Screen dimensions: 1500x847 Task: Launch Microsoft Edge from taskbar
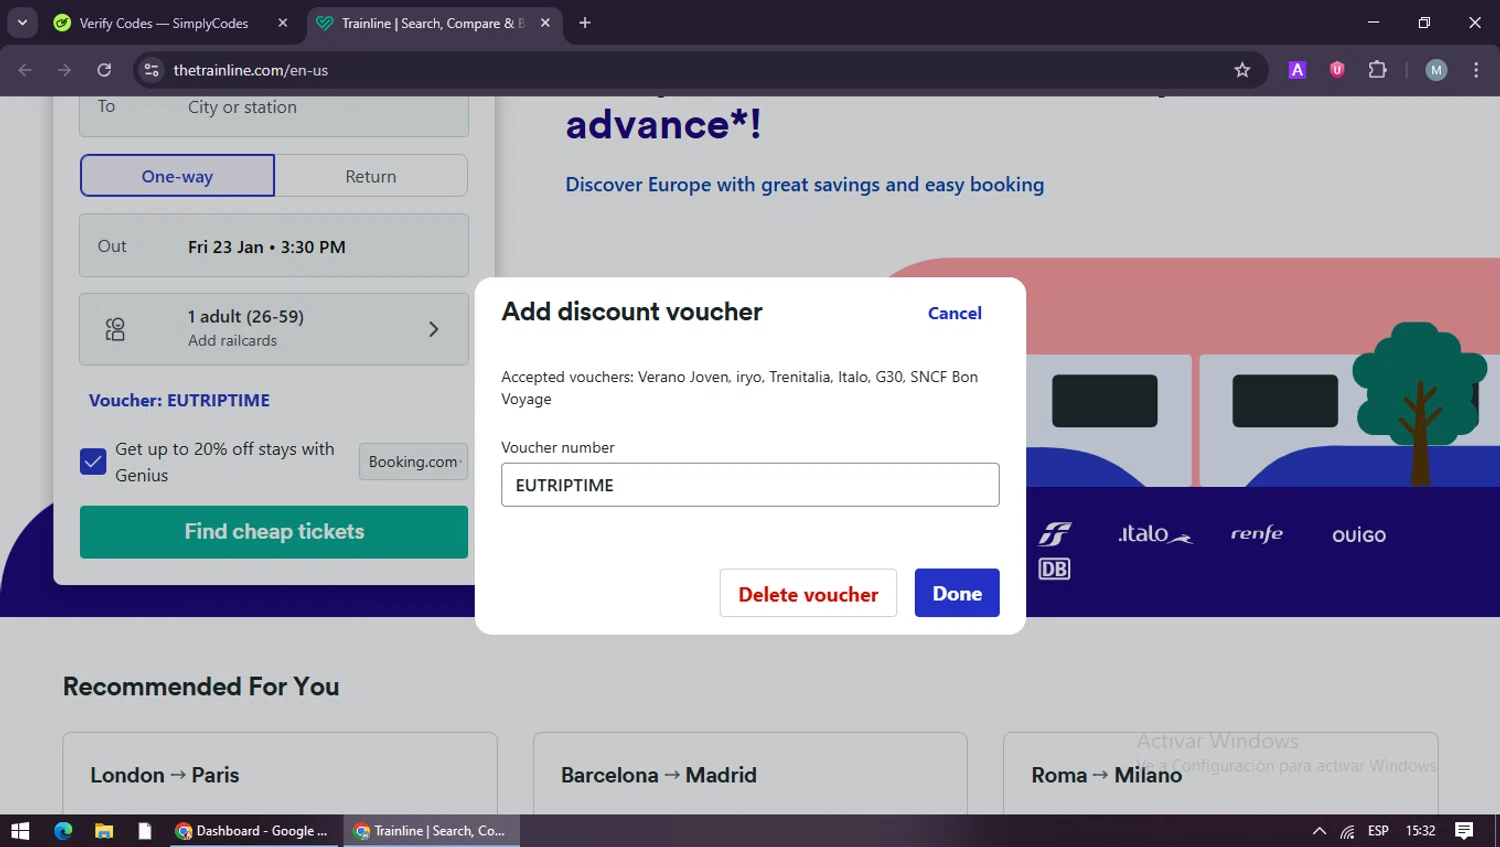click(63, 831)
